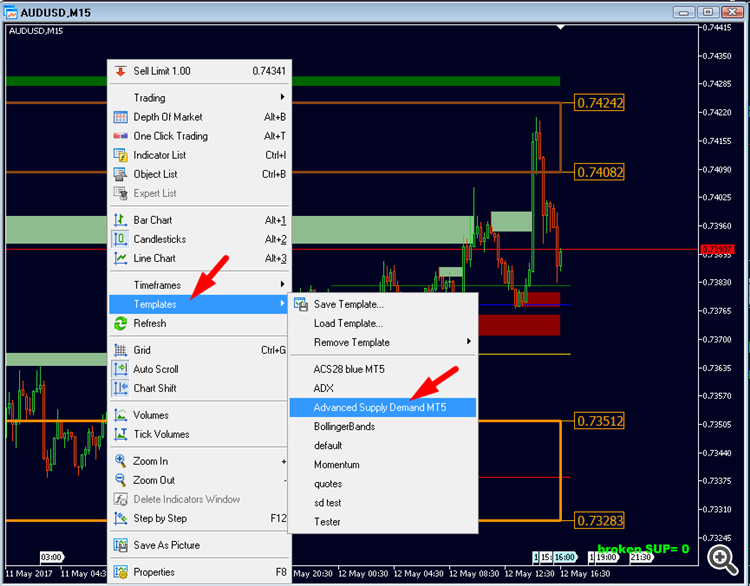
Task: Switch chart to Line Chart mode
Action: pos(199,259)
